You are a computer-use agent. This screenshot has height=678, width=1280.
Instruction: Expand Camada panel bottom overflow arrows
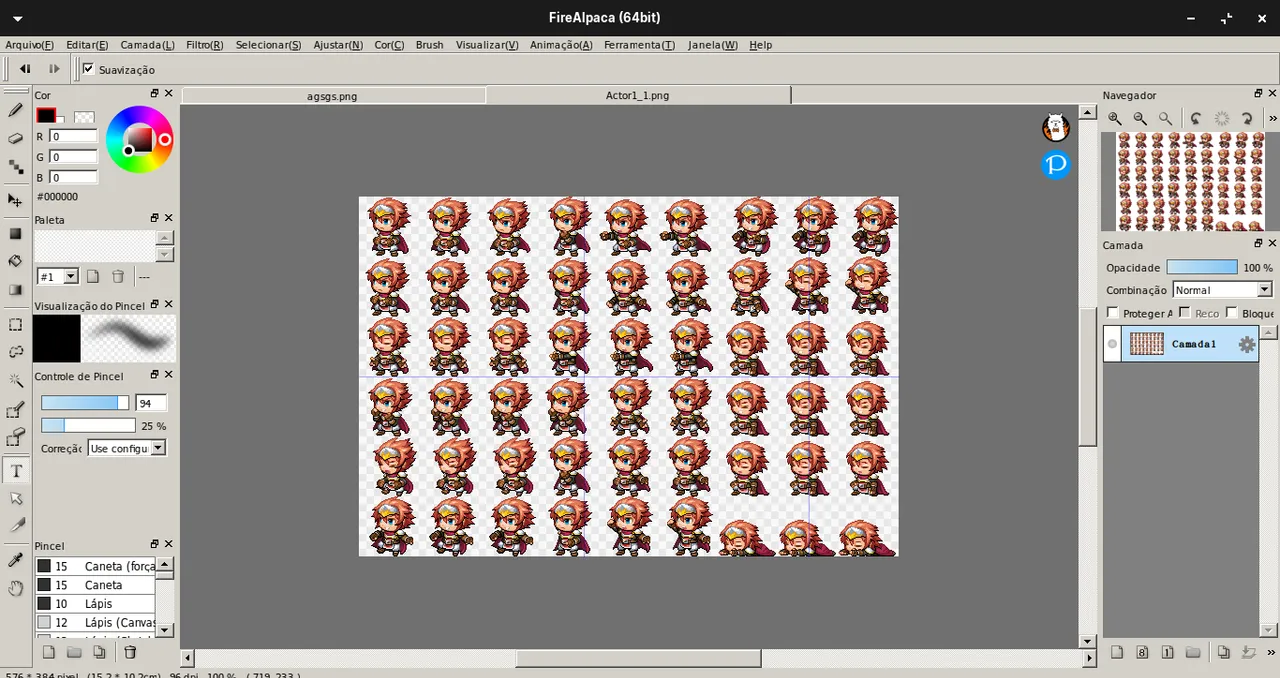pos(1272,652)
